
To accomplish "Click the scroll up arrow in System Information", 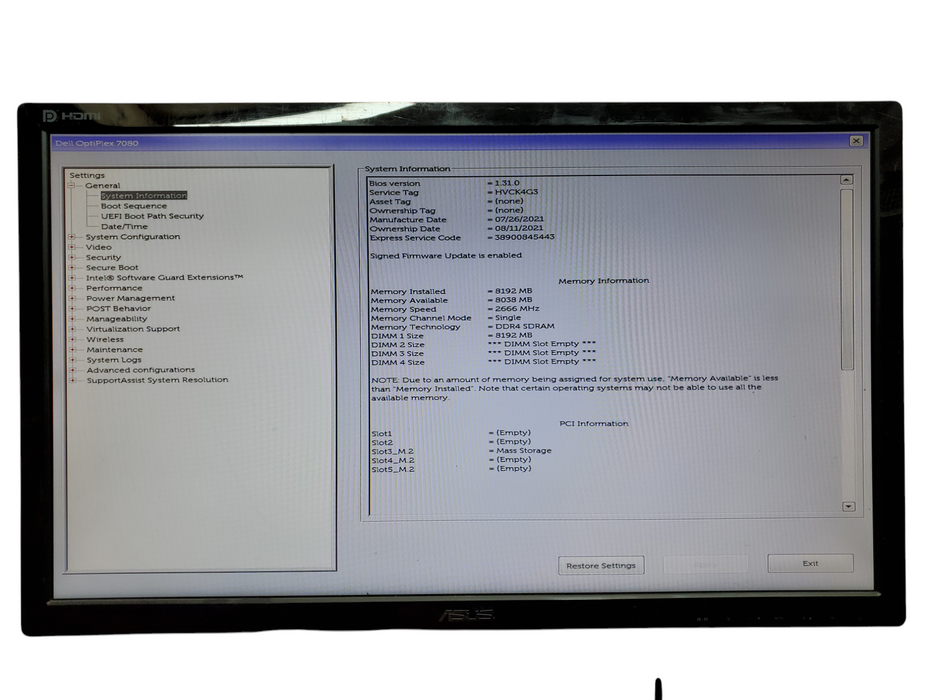I will [x=846, y=180].
